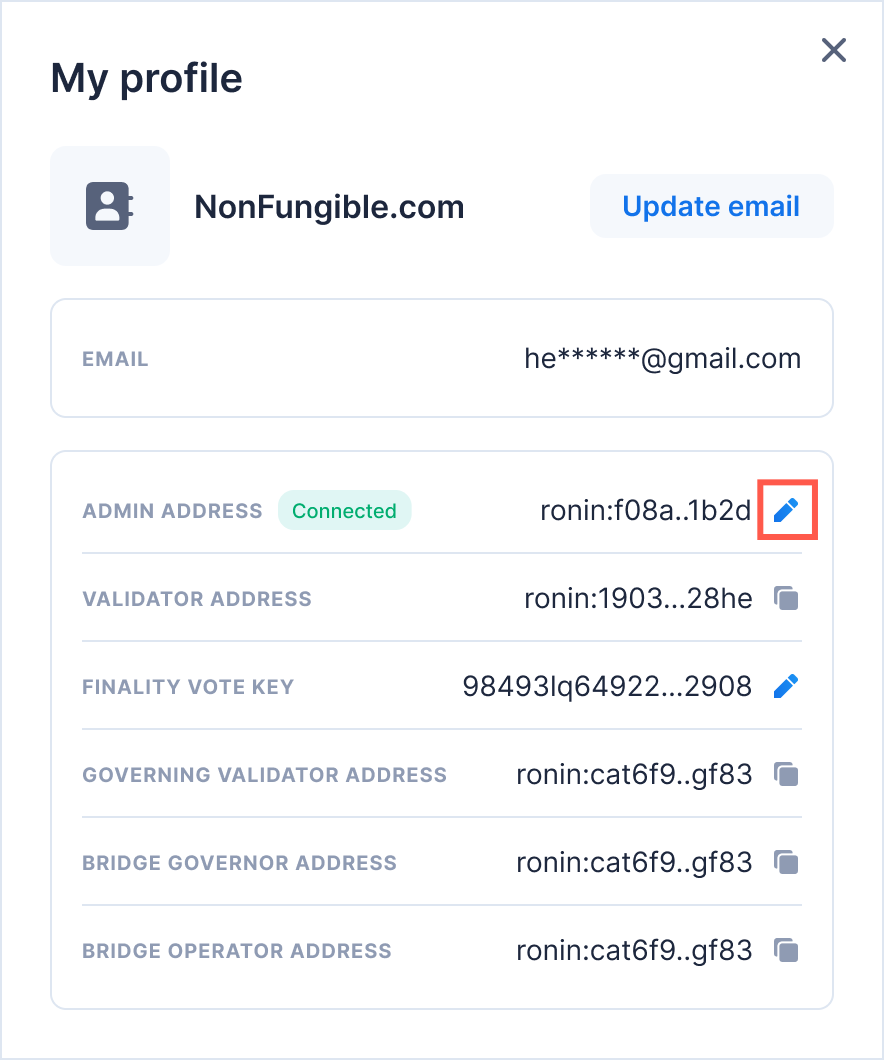Edit the admin address with pencil icon
884x1060 pixels.
coord(788,511)
